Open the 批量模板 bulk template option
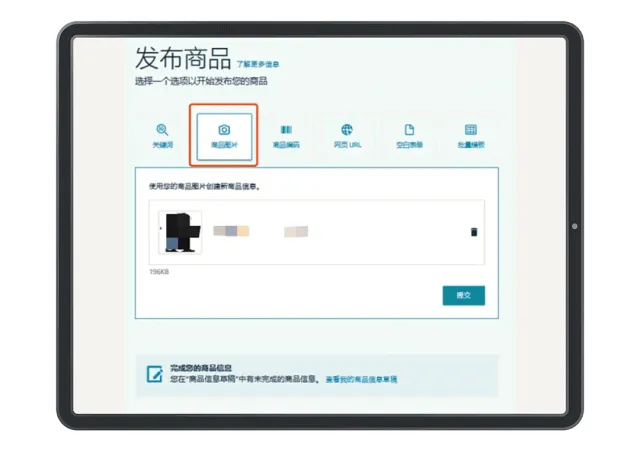640x475 pixels. click(471, 136)
